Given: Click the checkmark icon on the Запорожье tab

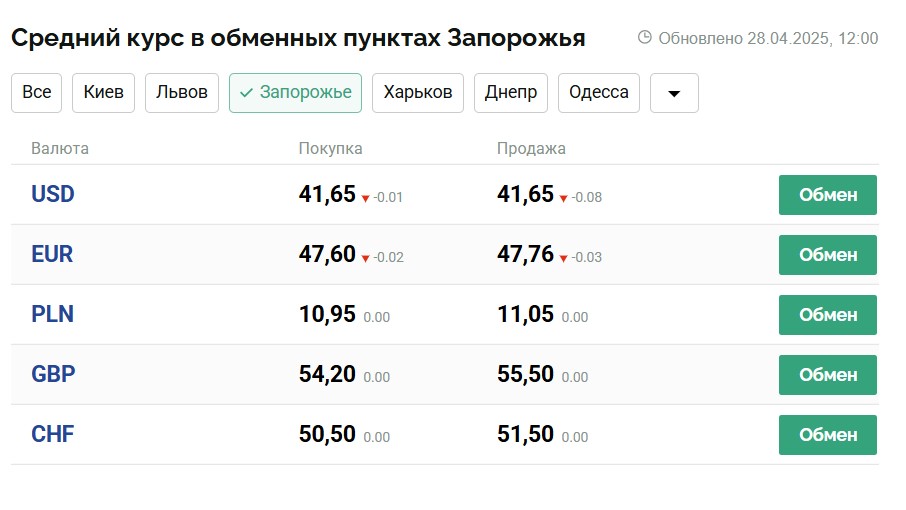Looking at the screenshot, I should pos(246,93).
